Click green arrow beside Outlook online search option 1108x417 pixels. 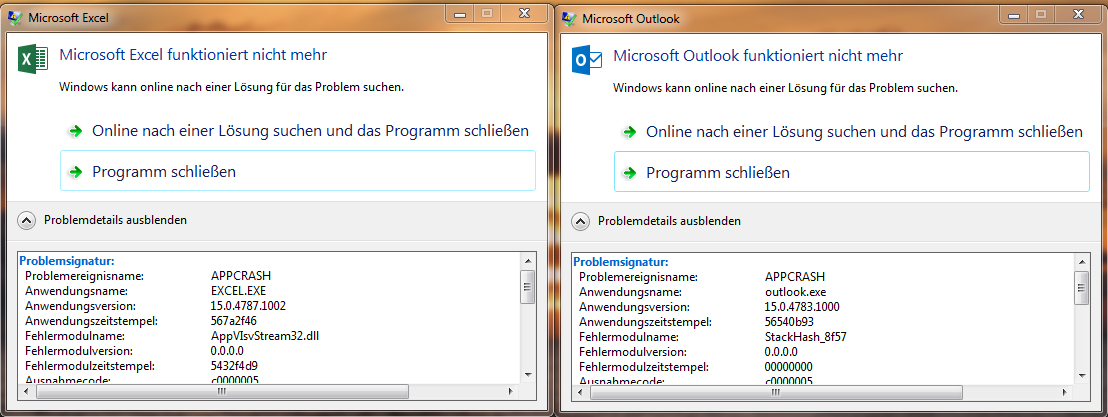(628, 132)
